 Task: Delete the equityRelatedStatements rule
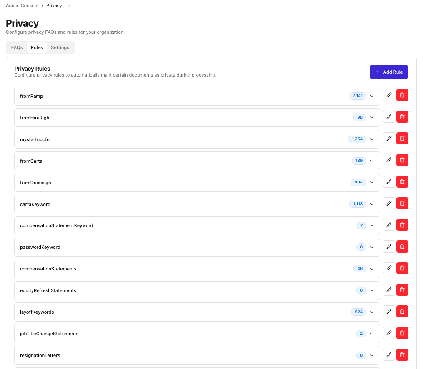pos(402,290)
